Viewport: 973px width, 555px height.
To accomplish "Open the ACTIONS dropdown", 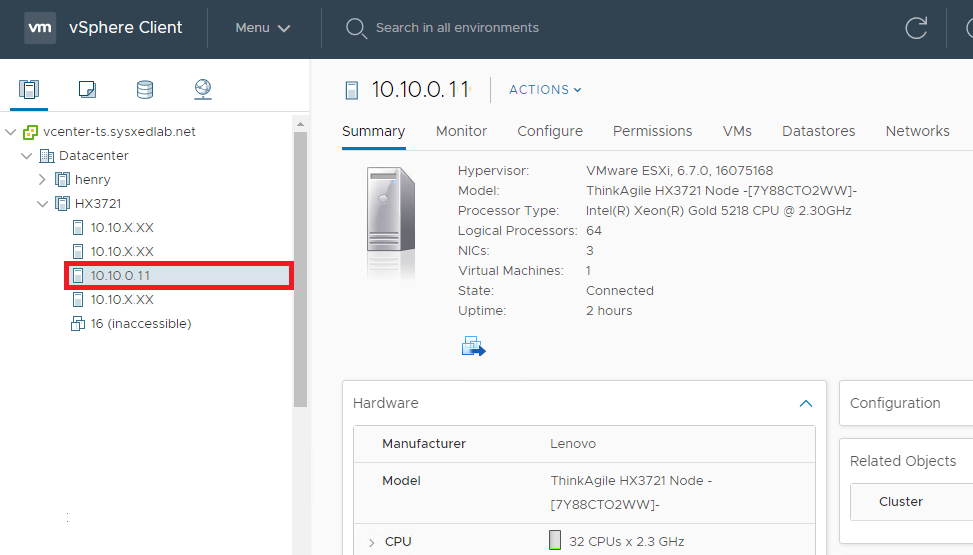I will tap(545, 89).
